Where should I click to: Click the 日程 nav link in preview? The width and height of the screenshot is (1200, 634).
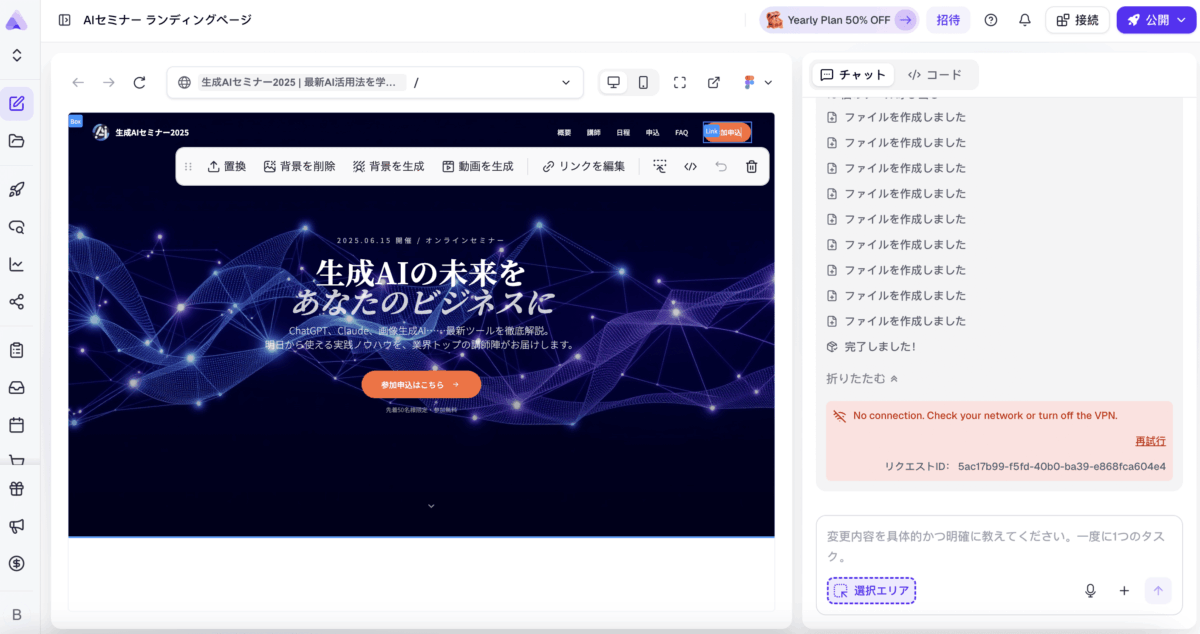(x=623, y=132)
